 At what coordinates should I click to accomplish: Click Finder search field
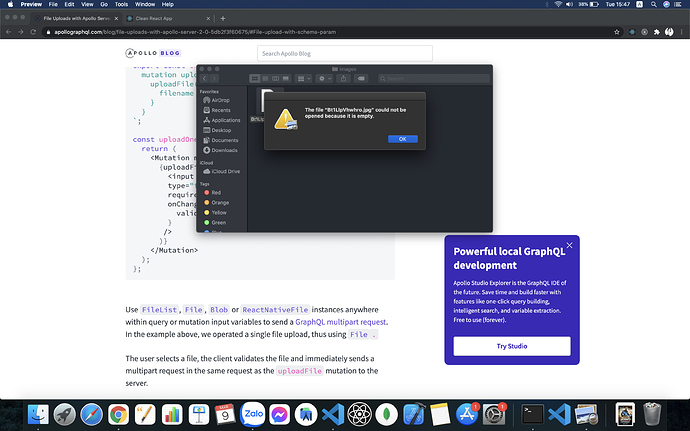pyautogui.click(x=433, y=78)
